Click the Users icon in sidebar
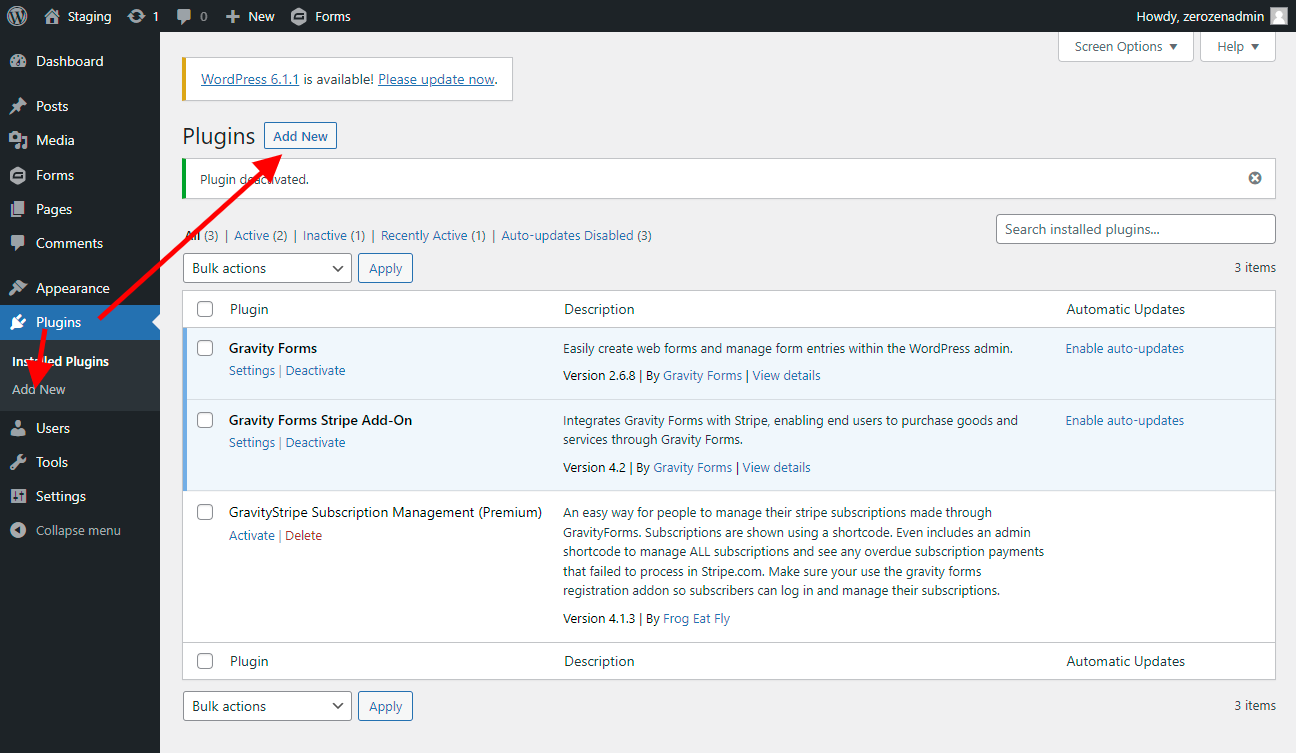Image resolution: width=1296 pixels, height=753 pixels. tap(18, 428)
